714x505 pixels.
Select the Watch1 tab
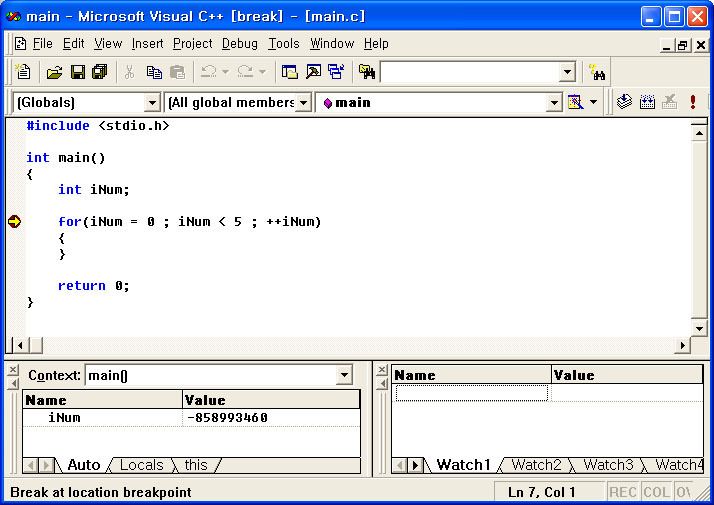tap(463, 465)
